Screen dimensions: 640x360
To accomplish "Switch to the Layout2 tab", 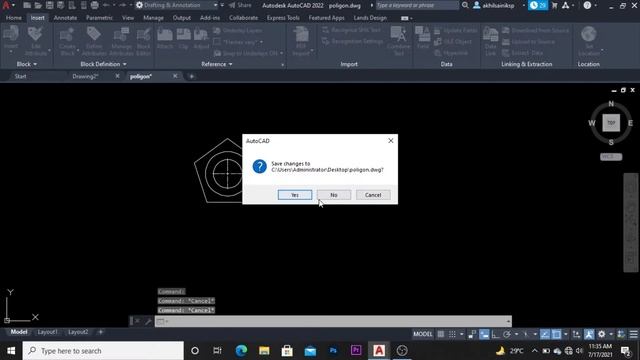I will 78,332.
